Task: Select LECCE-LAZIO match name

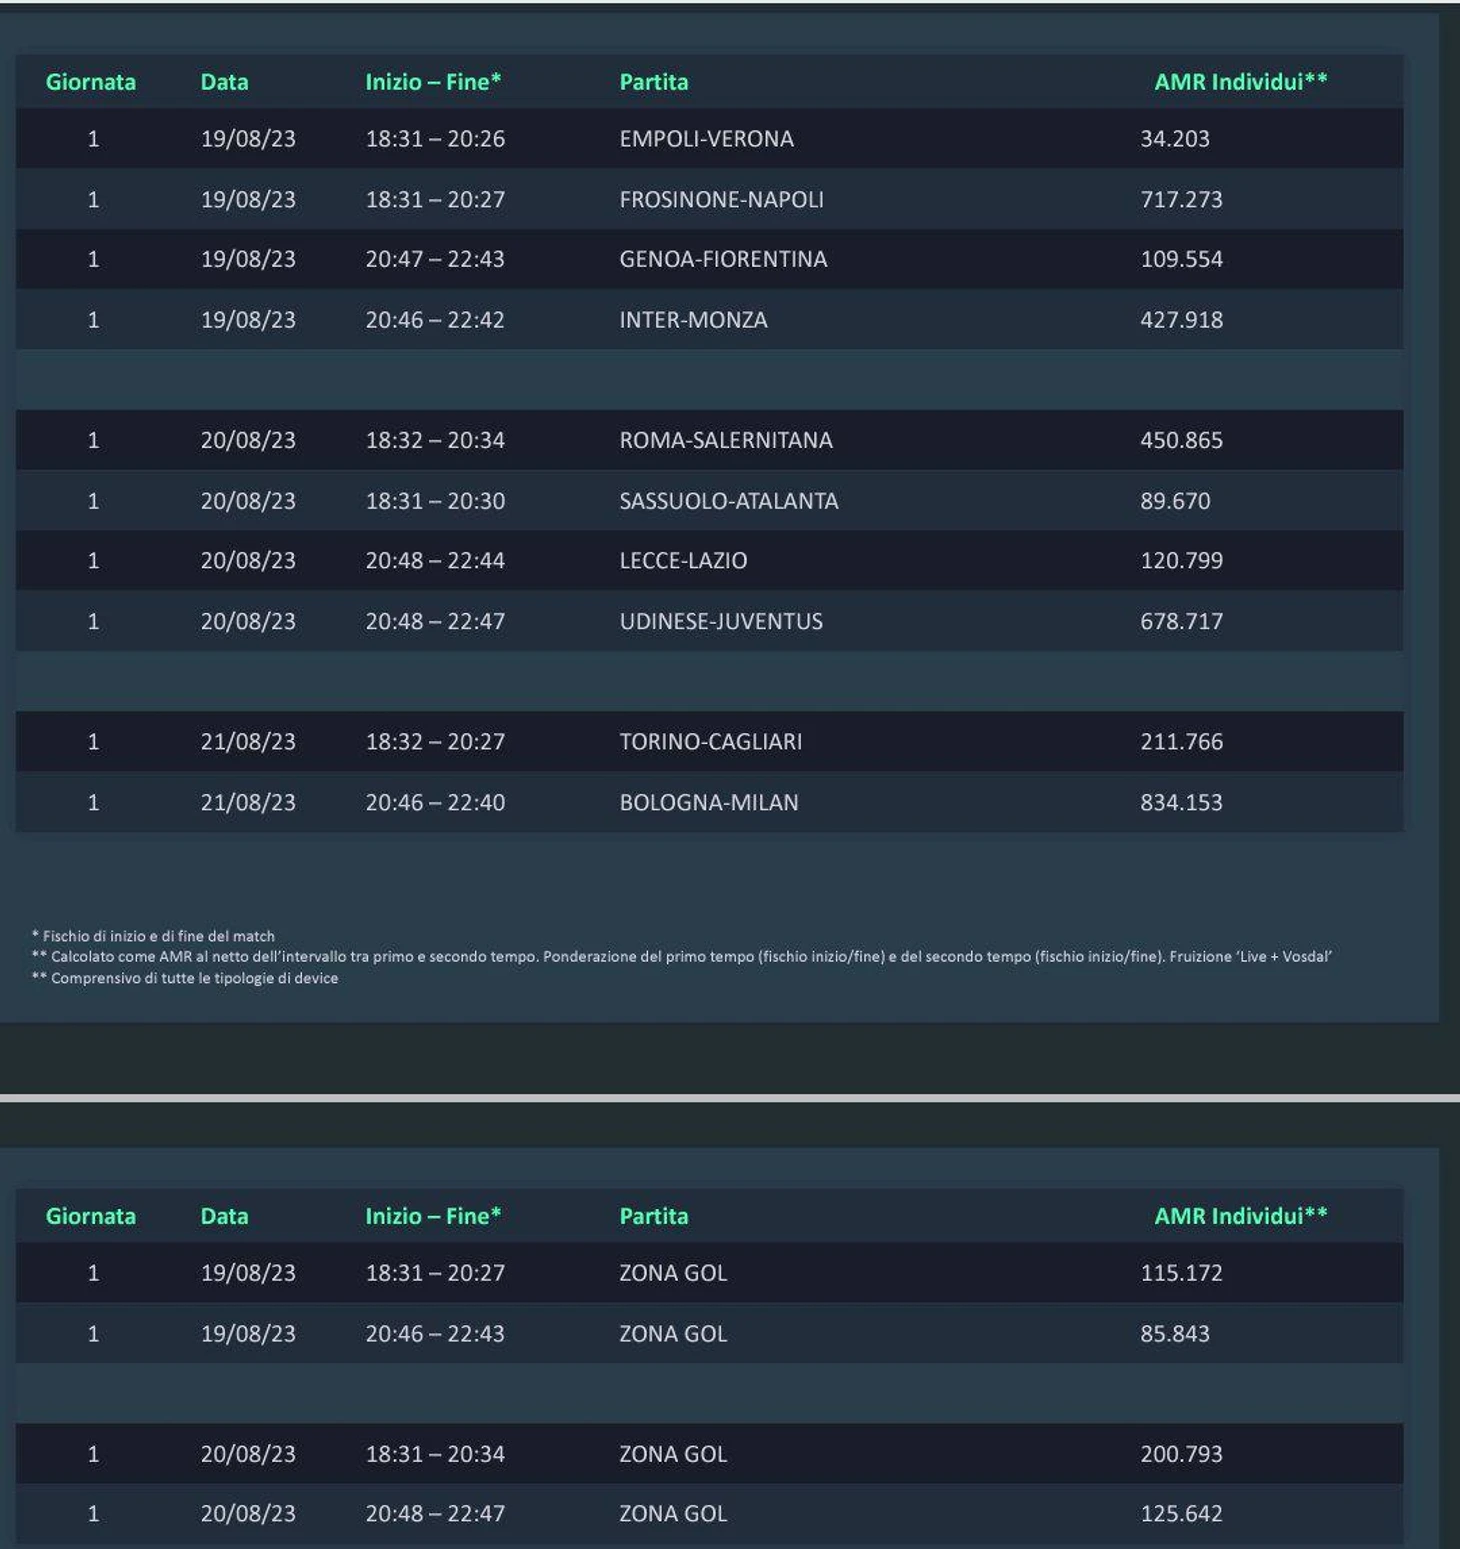Action: point(683,561)
